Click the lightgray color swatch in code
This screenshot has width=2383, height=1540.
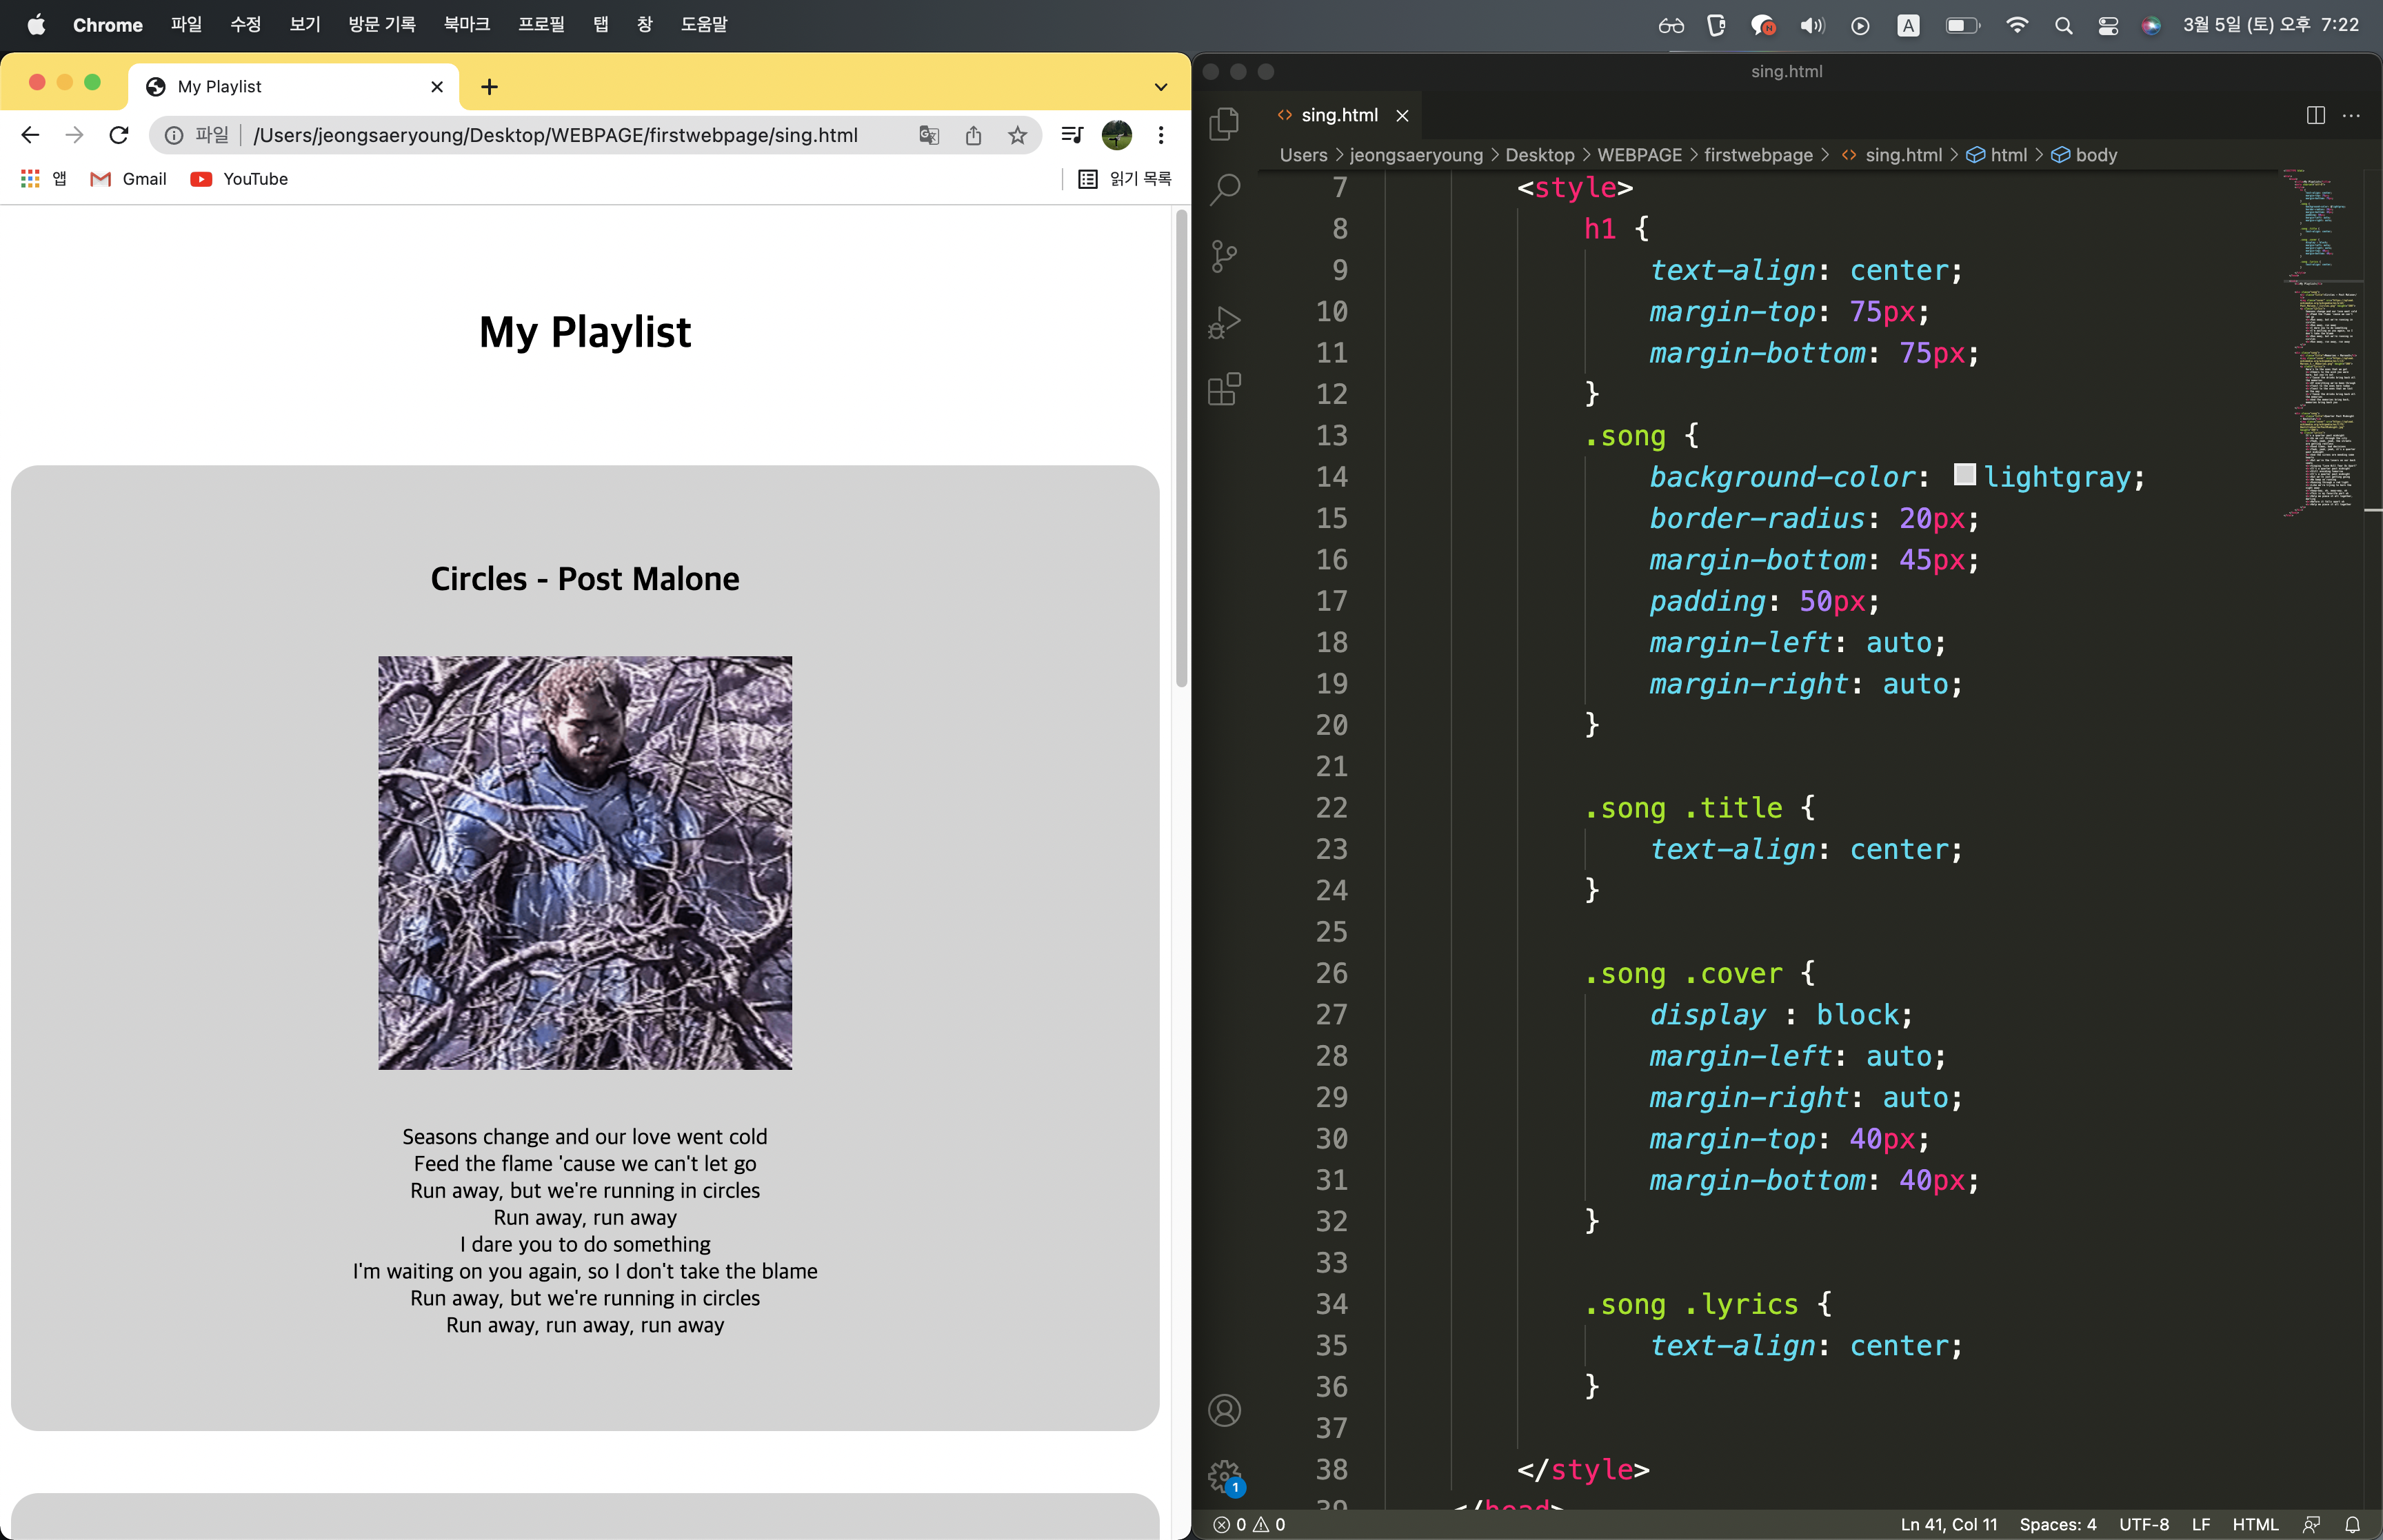(x=1964, y=475)
